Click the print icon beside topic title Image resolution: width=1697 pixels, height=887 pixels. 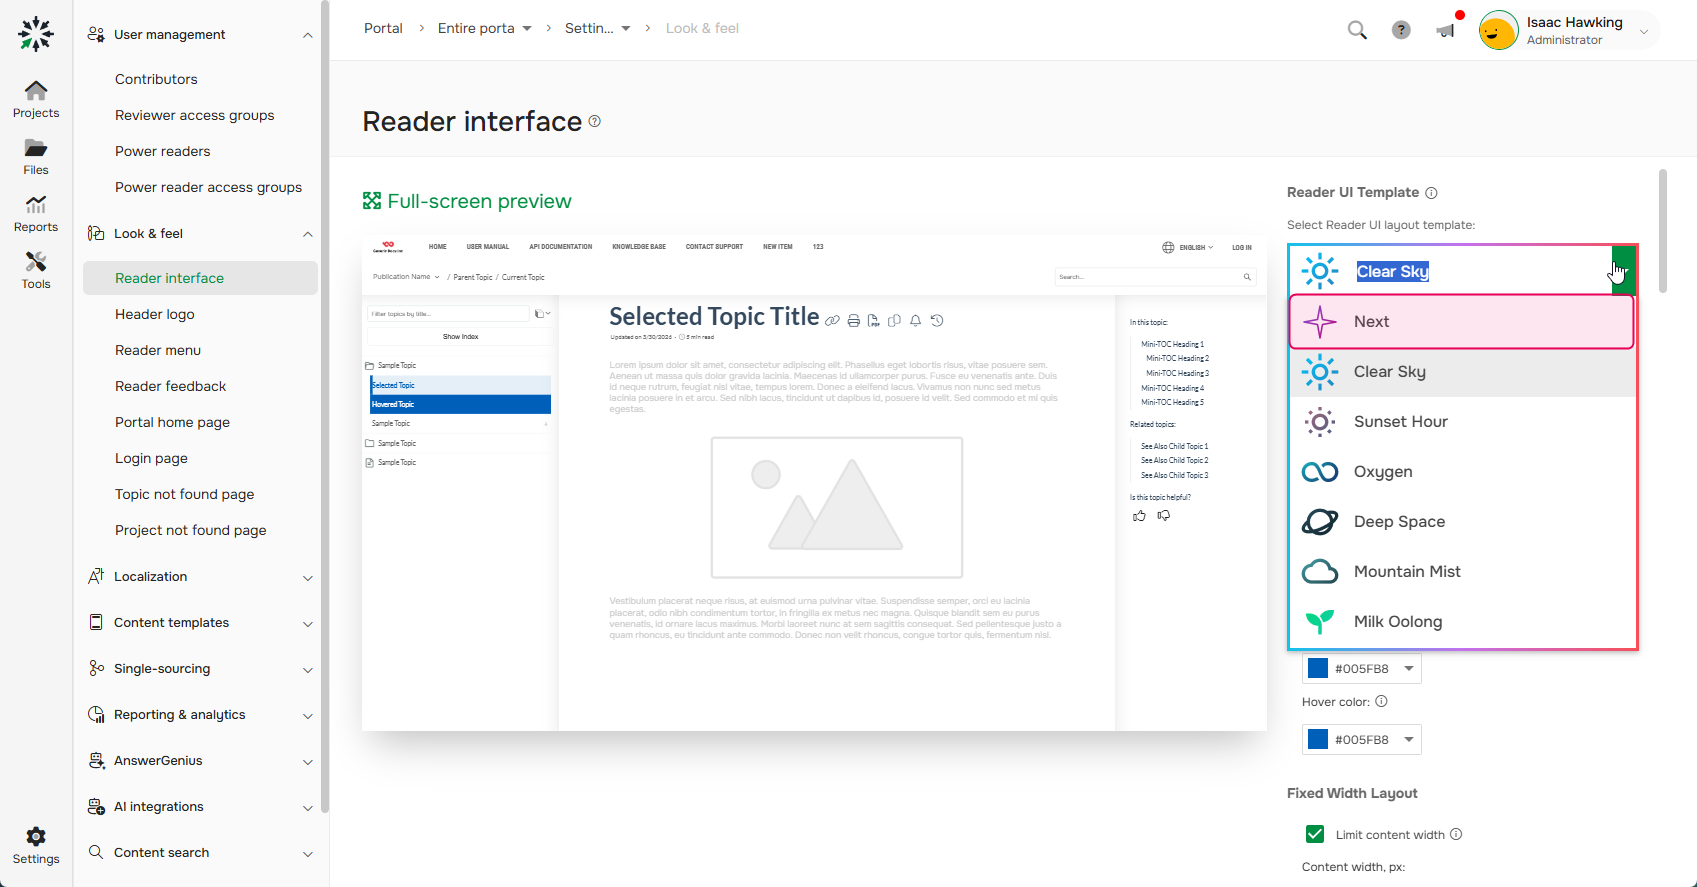853,321
